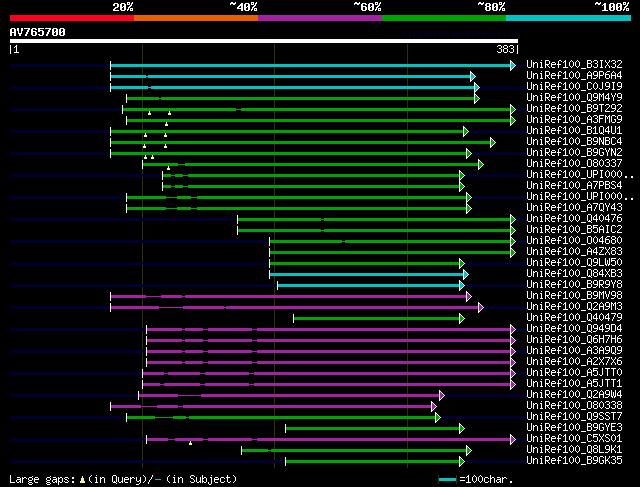The image size is (640, 487).
Task: Click the yellow gap marker under C5XS01 bar
Action: tap(190, 443)
